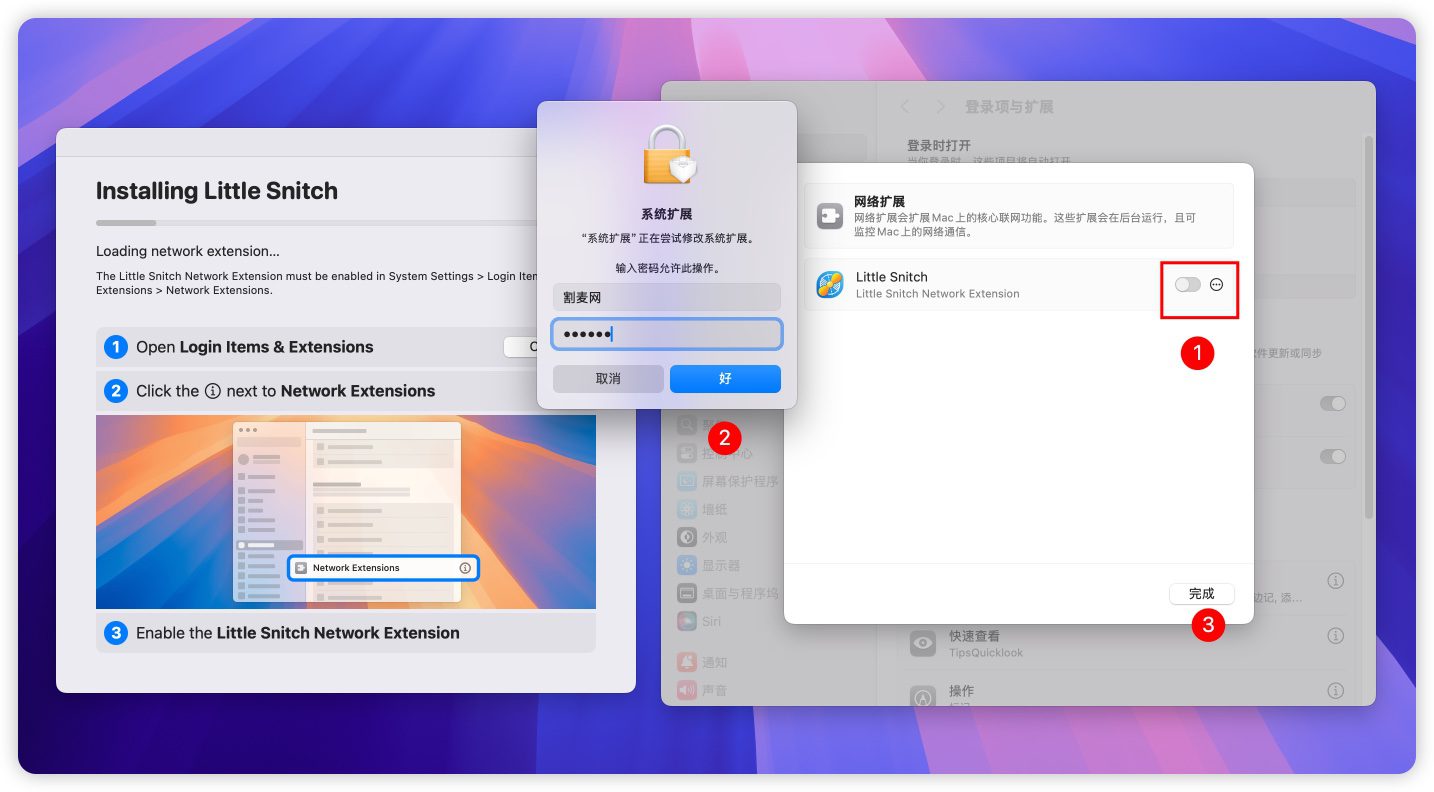Click the padlock icon in the password dialog

click(x=667, y=155)
